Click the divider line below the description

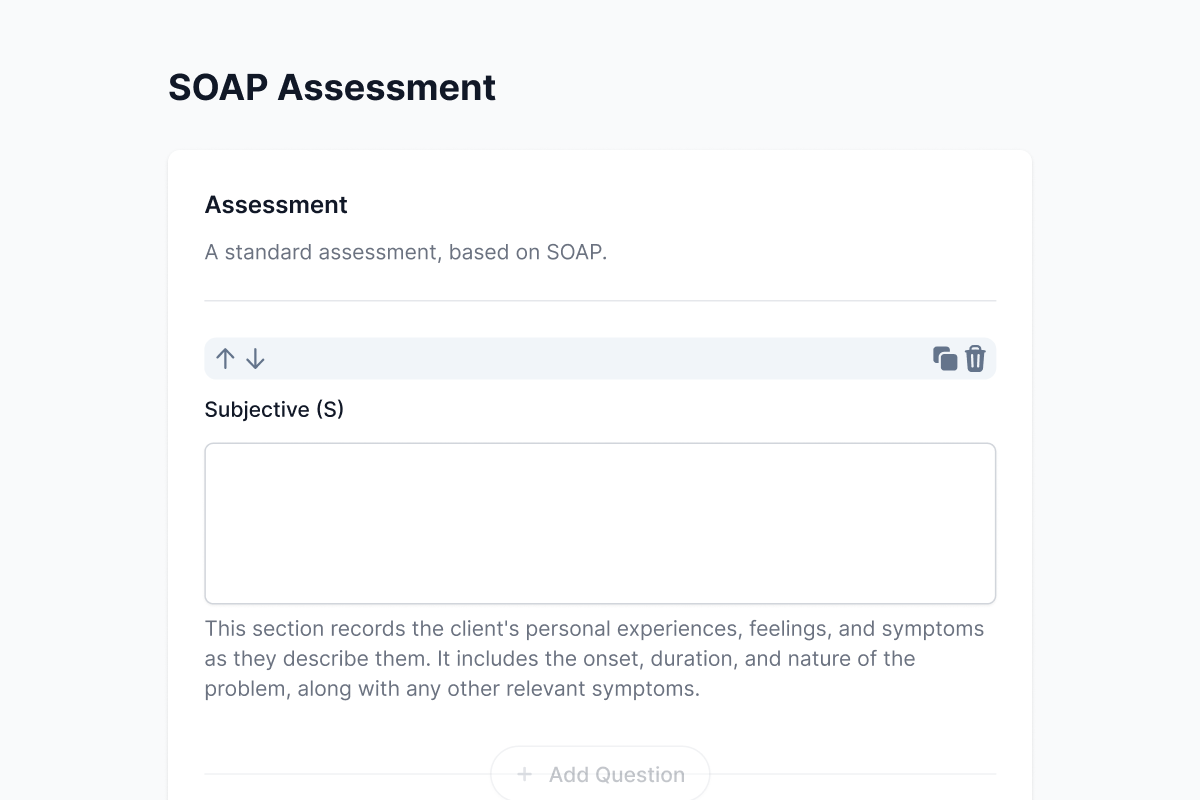600,300
